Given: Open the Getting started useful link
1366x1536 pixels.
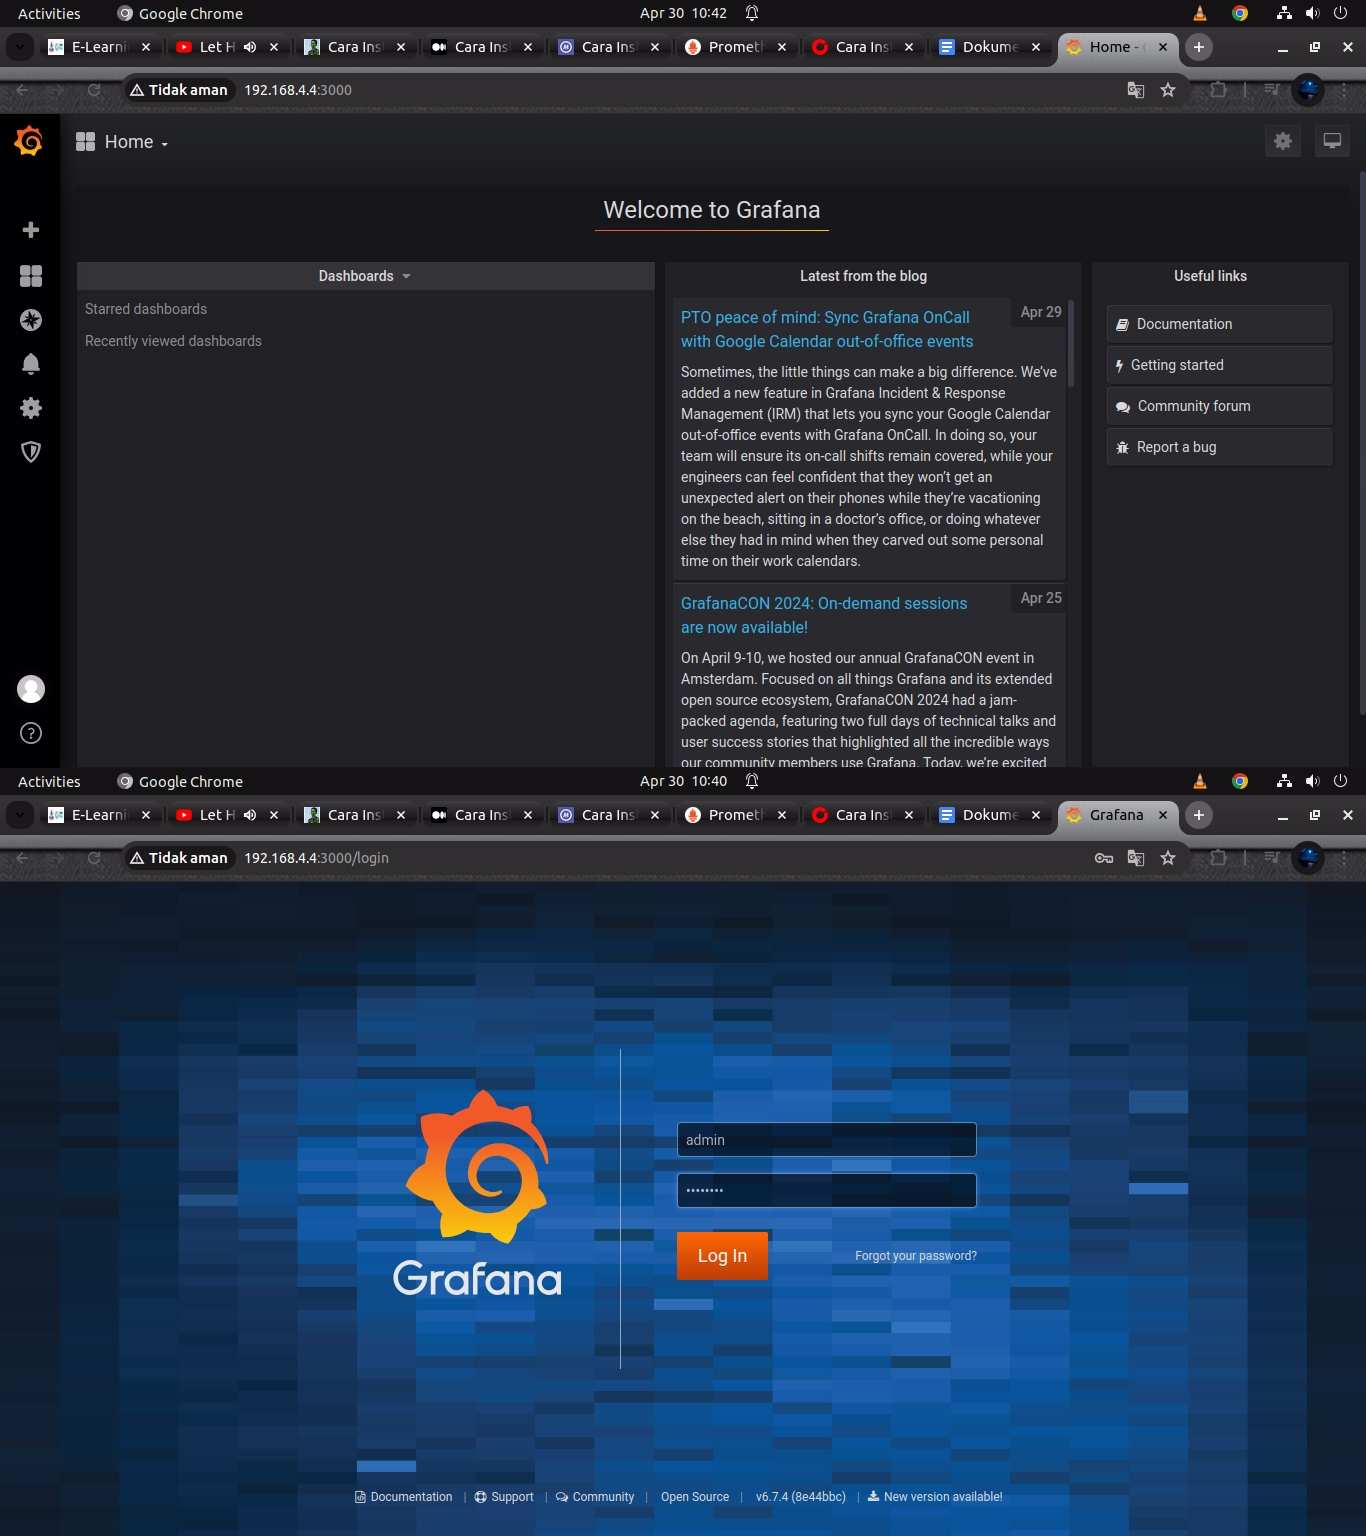Looking at the screenshot, I should tap(1220, 365).
